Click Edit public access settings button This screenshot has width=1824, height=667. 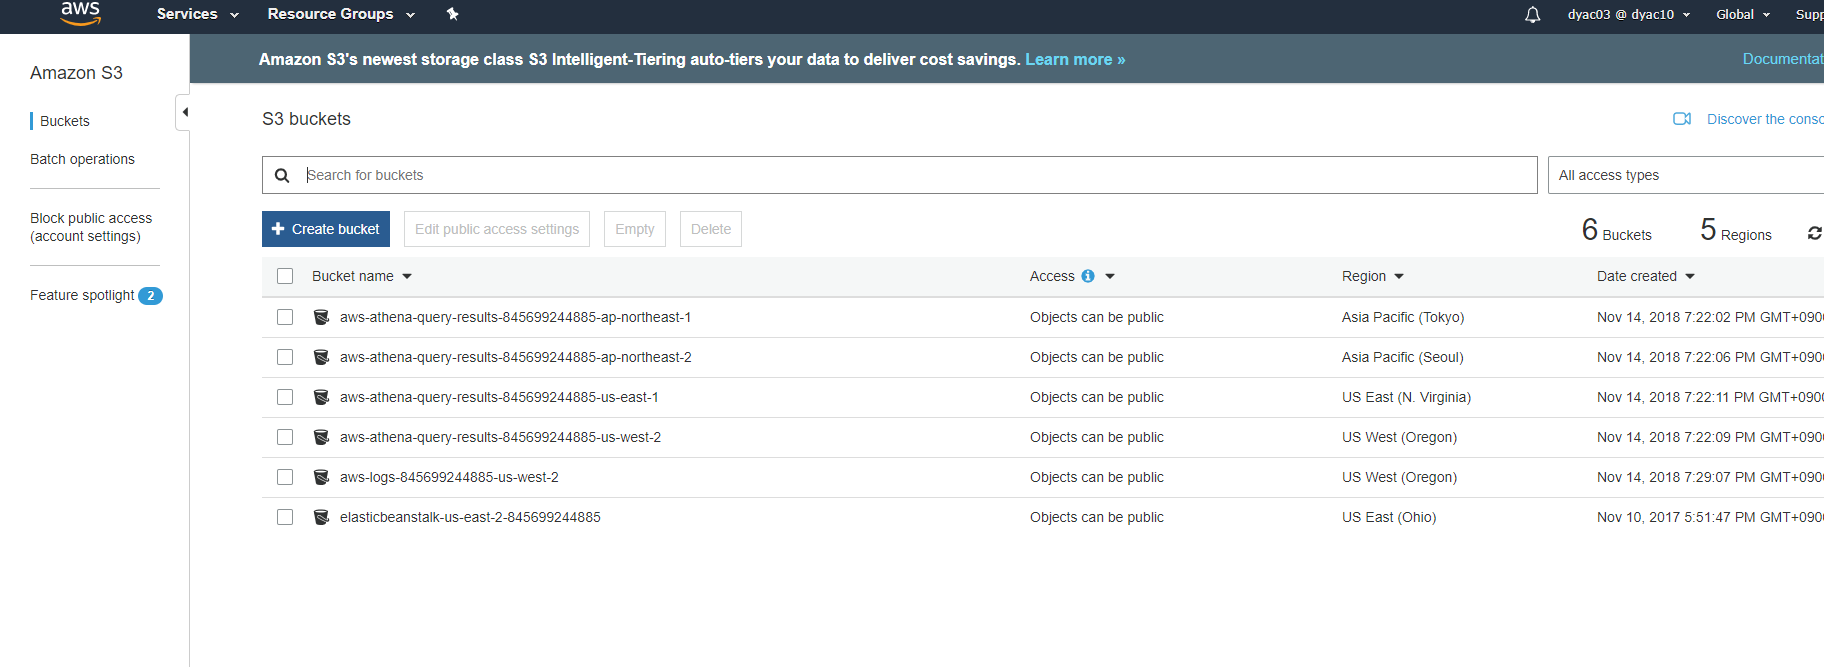coord(497,229)
